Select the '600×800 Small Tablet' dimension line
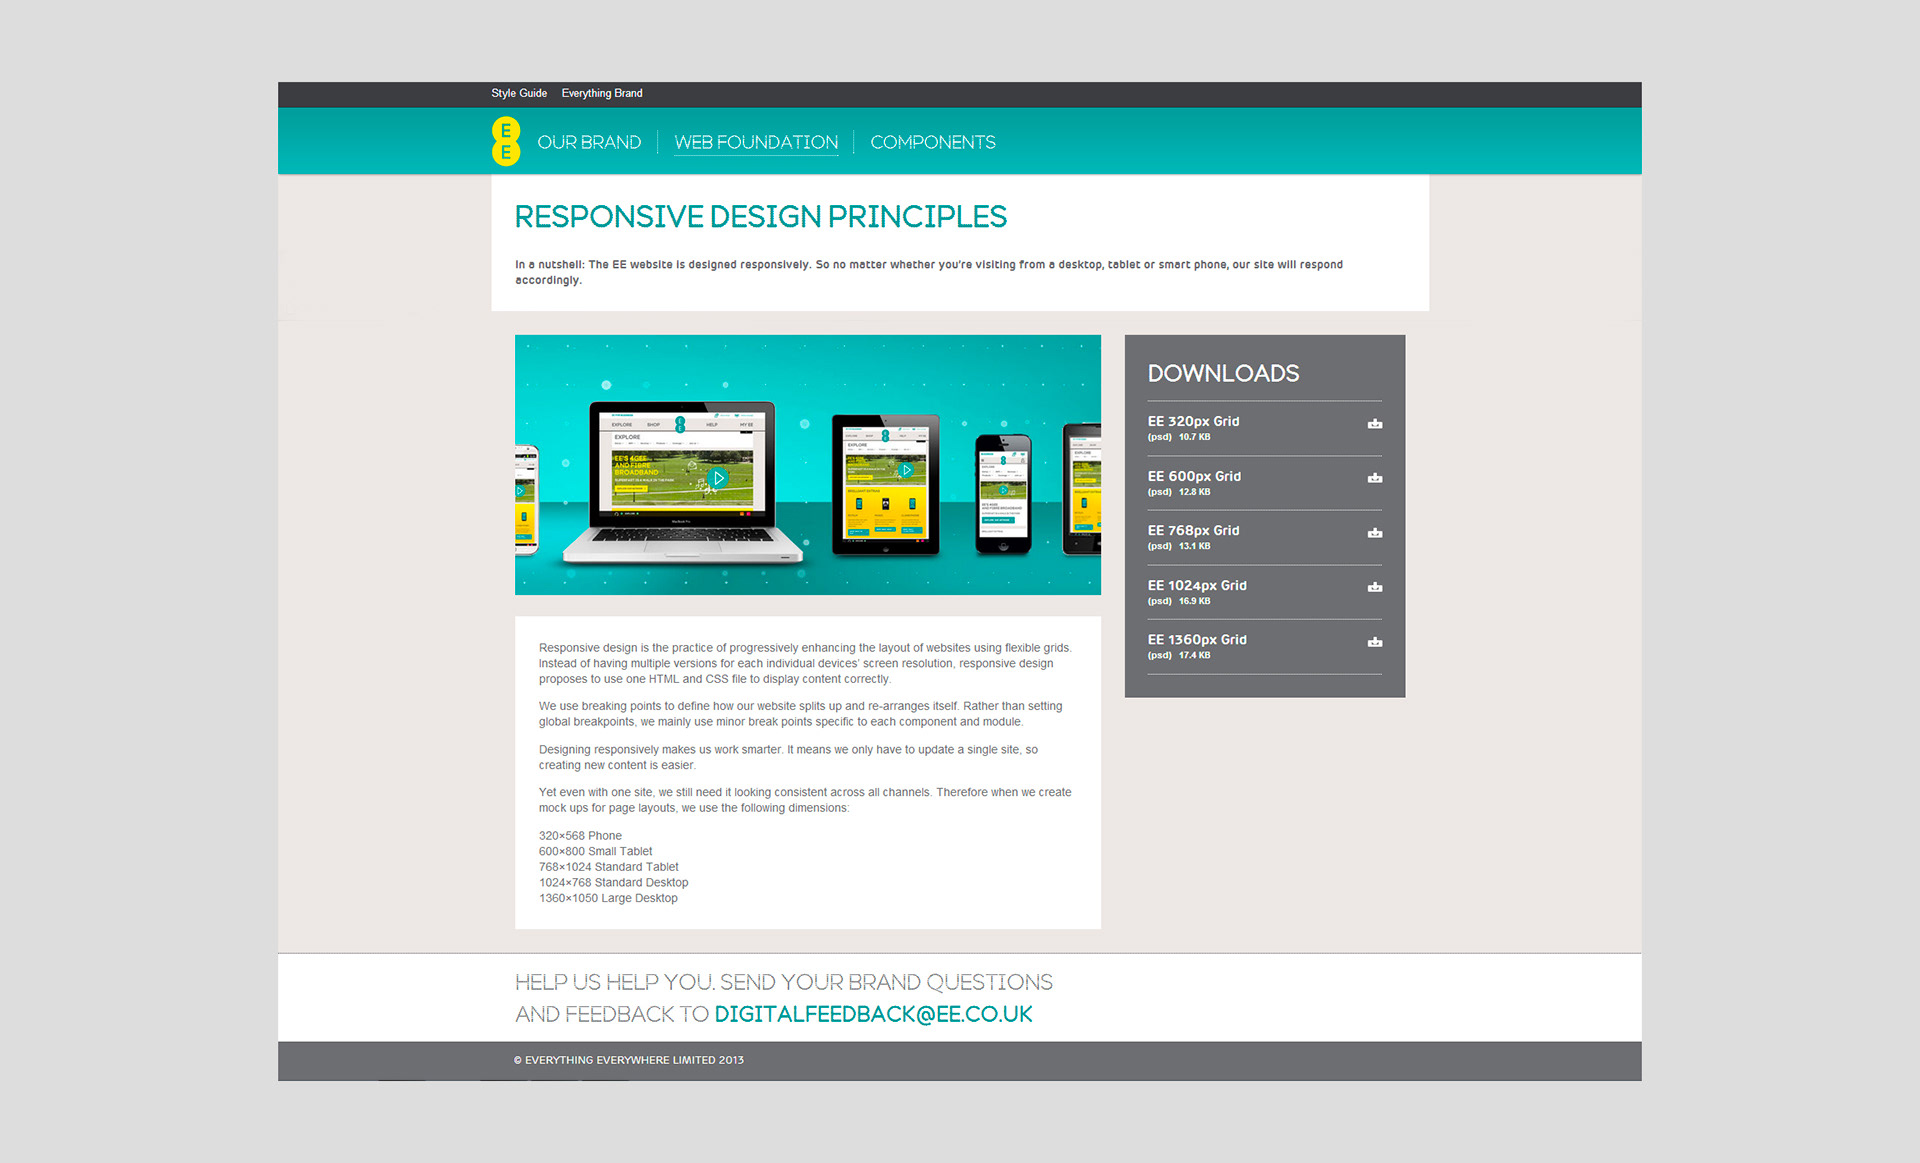 (x=596, y=852)
